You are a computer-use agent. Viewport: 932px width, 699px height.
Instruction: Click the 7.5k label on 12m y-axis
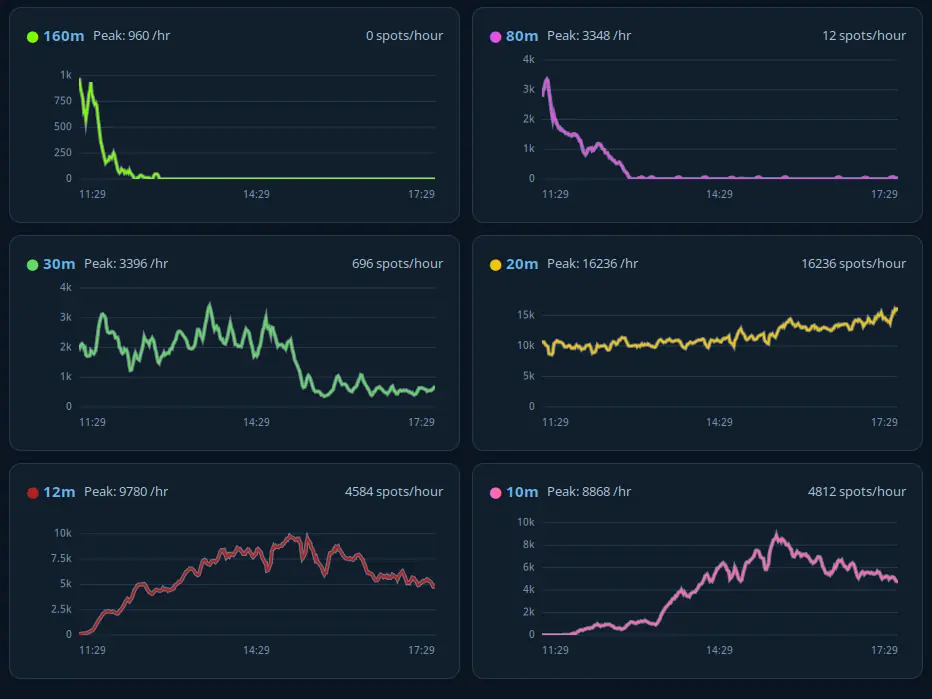[x=61, y=558]
